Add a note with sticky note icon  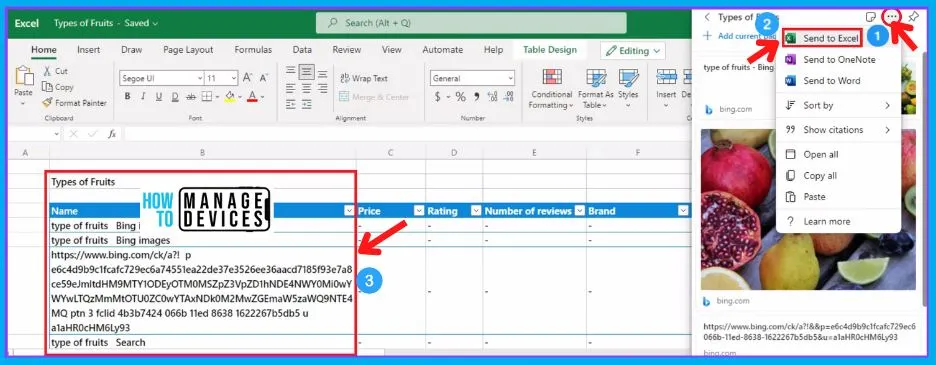(x=871, y=17)
